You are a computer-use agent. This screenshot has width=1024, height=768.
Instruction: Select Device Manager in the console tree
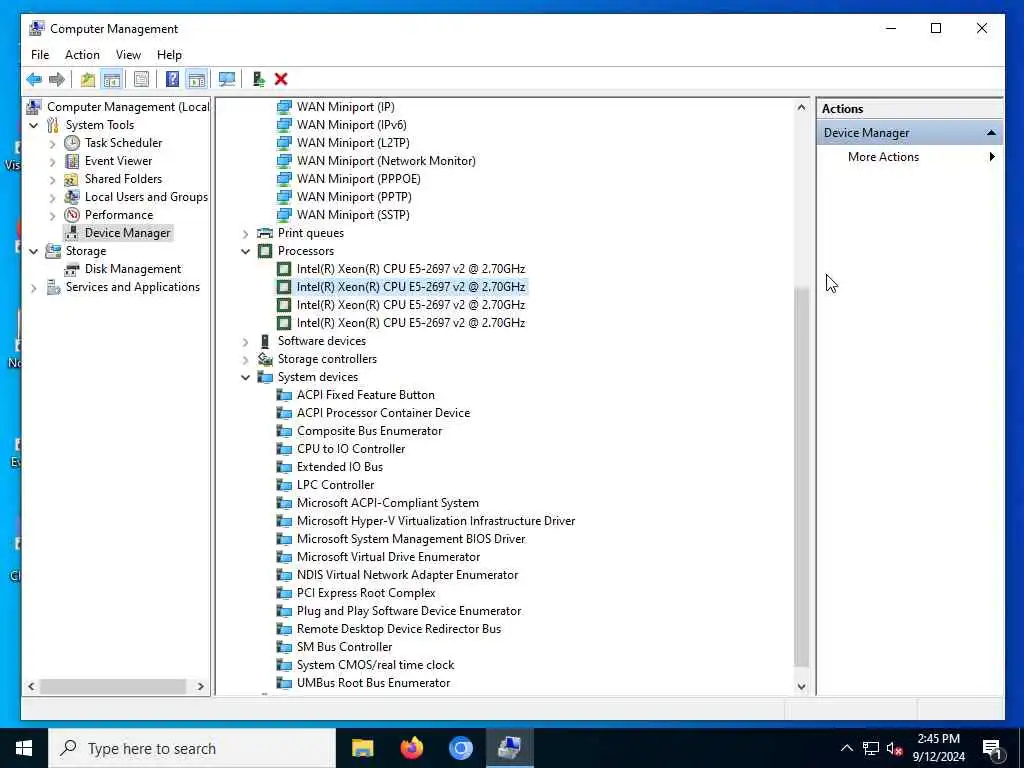(x=127, y=233)
